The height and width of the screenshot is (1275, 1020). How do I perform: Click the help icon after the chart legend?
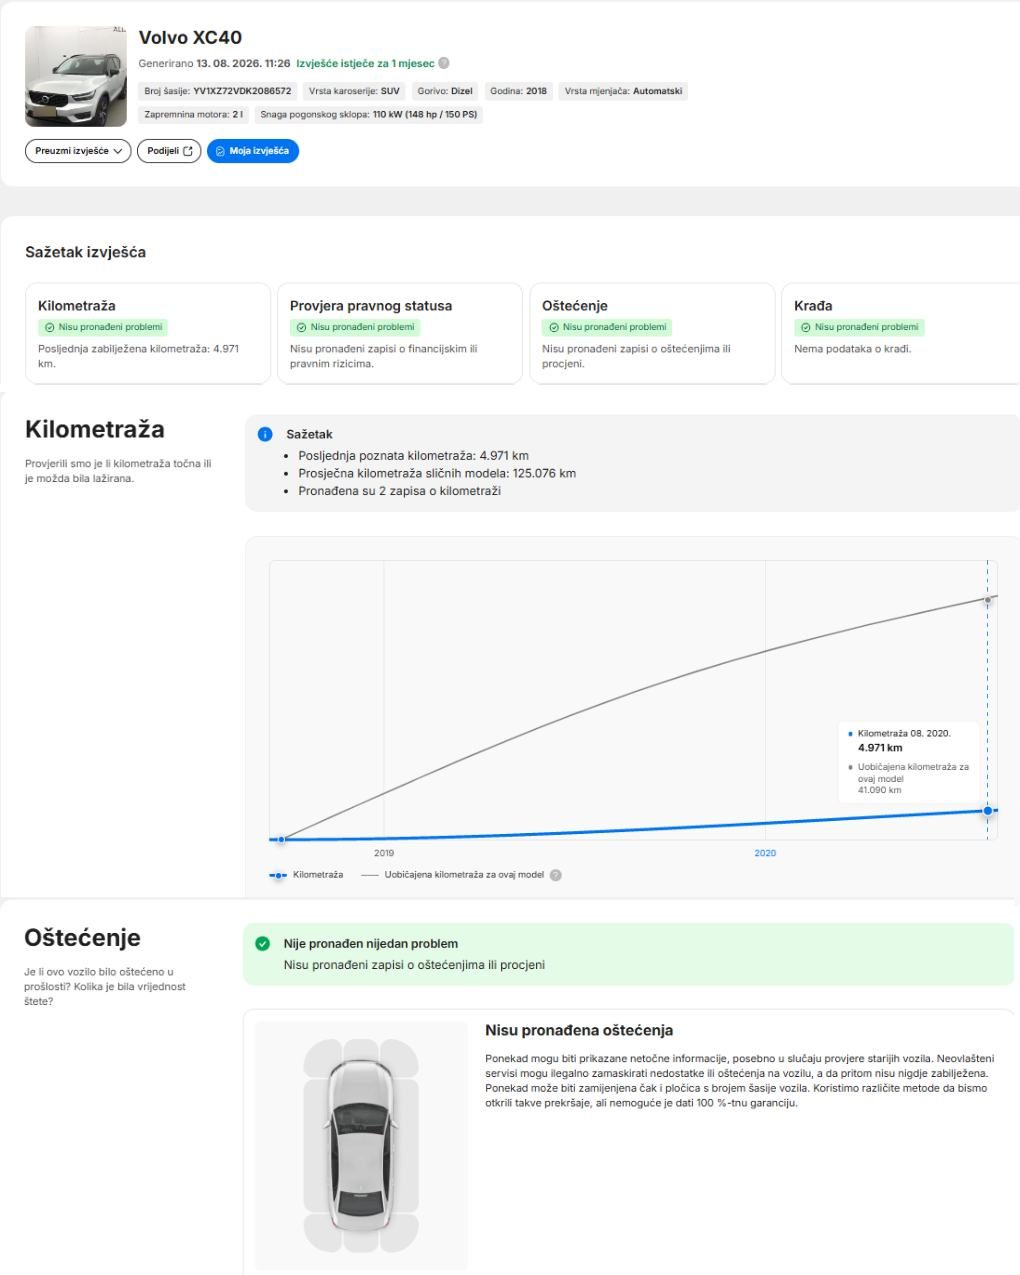pos(556,875)
